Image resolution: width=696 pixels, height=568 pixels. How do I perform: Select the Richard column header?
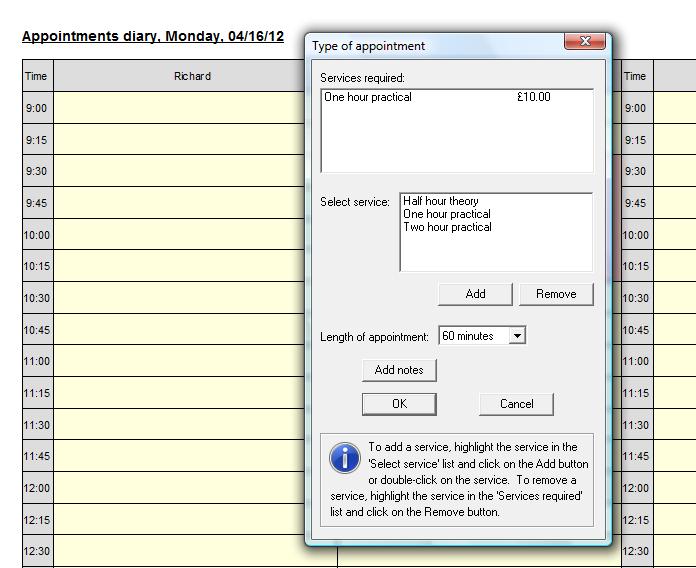pos(192,76)
